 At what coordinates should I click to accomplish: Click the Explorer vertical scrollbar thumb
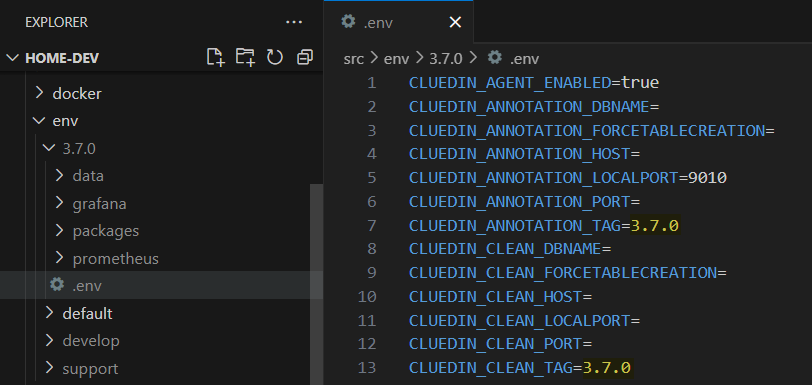point(316,284)
